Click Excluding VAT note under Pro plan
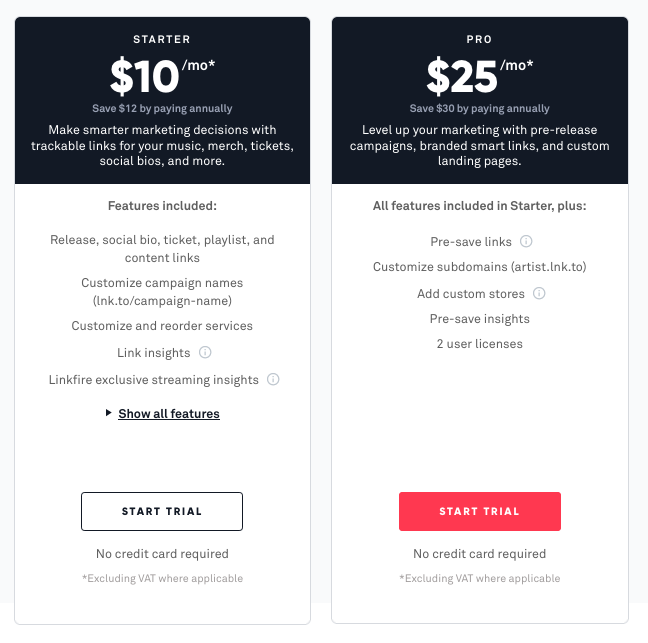This screenshot has height=643, width=648. [x=480, y=578]
